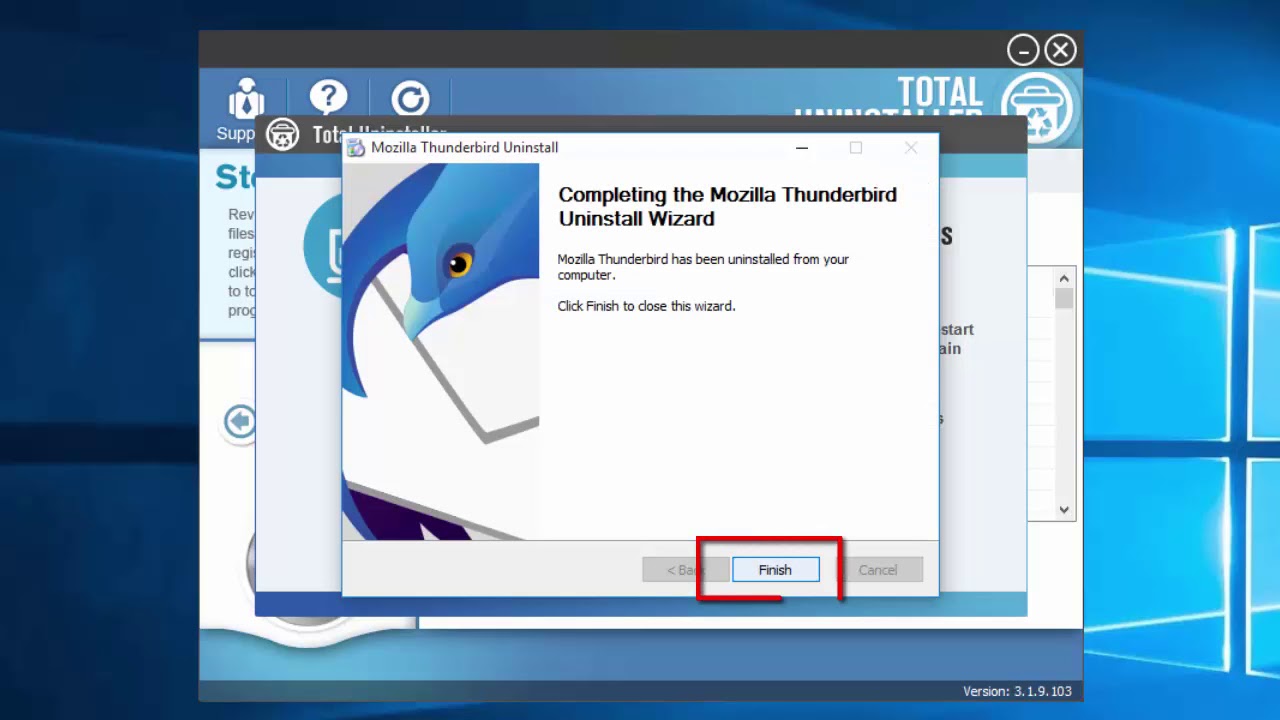The height and width of the screenshot is (720, 1280).
Task: Click the Refresh circular arrow icon
Action: 410,99
